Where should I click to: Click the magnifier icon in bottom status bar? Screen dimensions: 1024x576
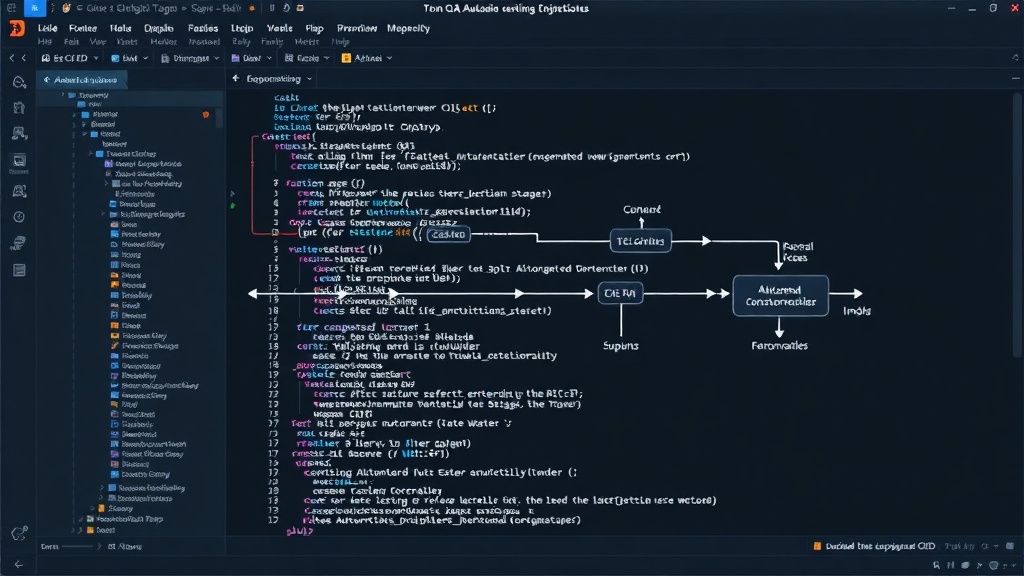point(936,565)
